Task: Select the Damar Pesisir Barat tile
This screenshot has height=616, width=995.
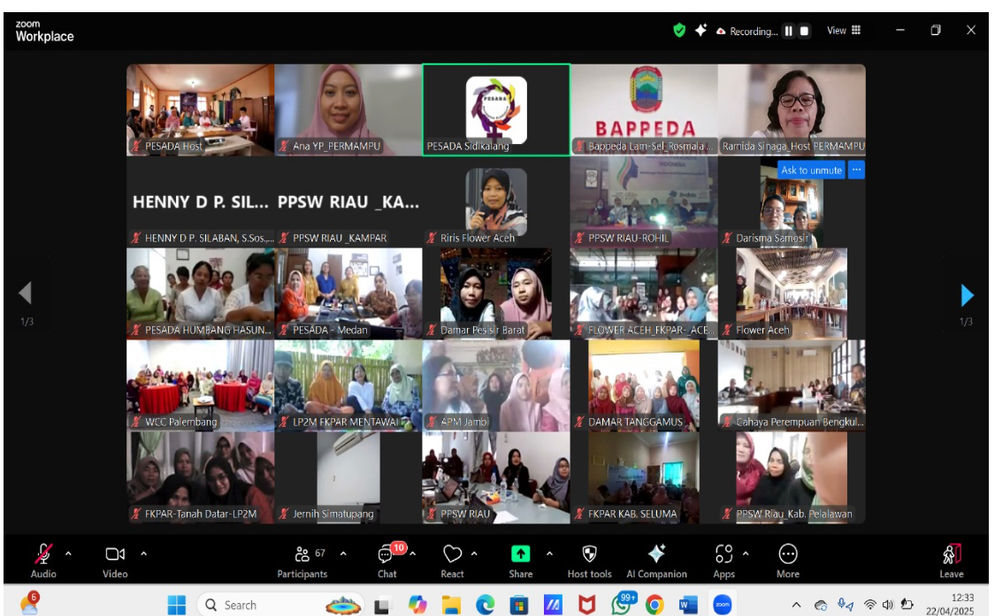Action: click(x=496, y=294)
